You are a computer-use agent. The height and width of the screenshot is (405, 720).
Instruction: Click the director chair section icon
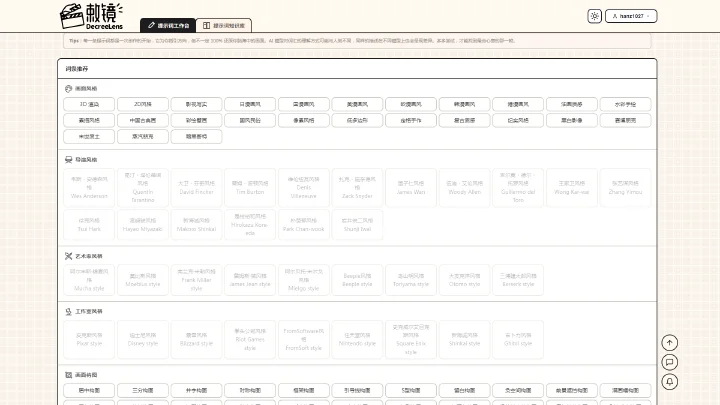tap(68, 160)
